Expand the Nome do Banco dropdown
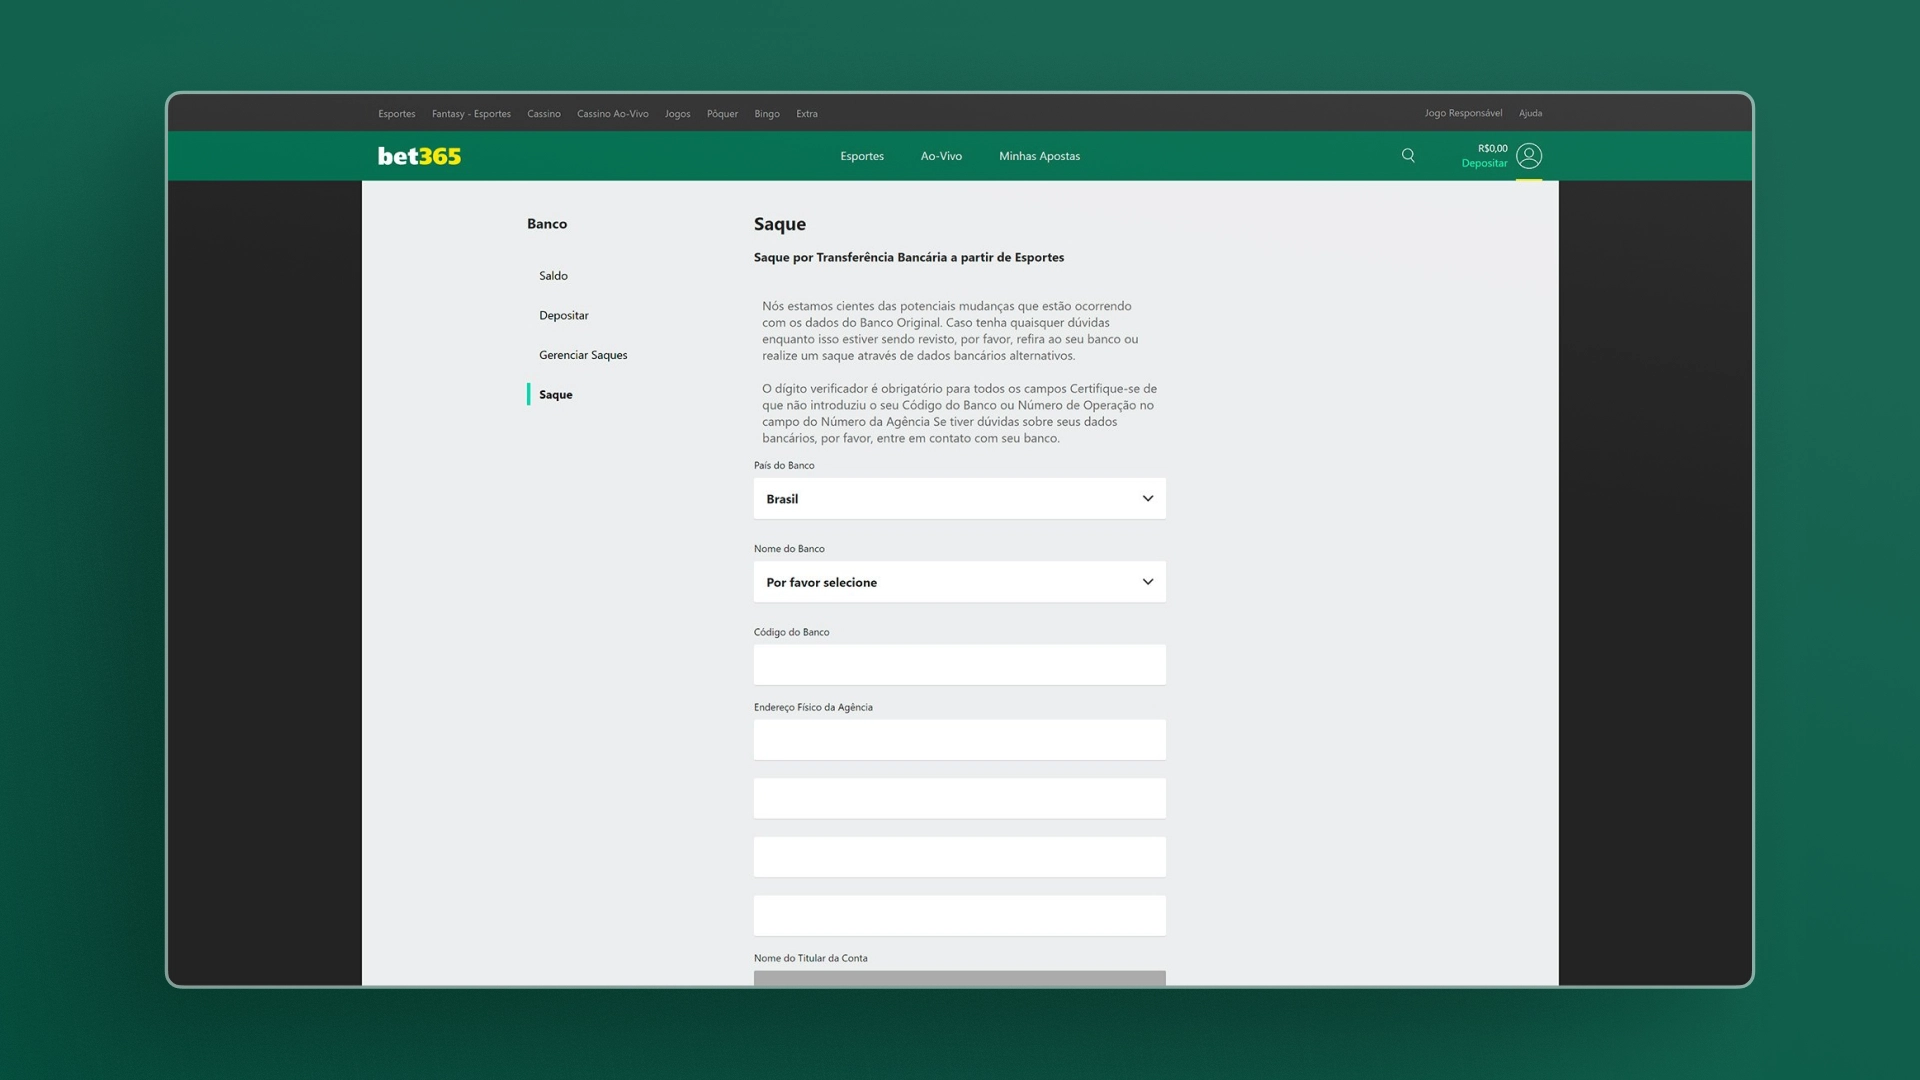 (959, 582)
